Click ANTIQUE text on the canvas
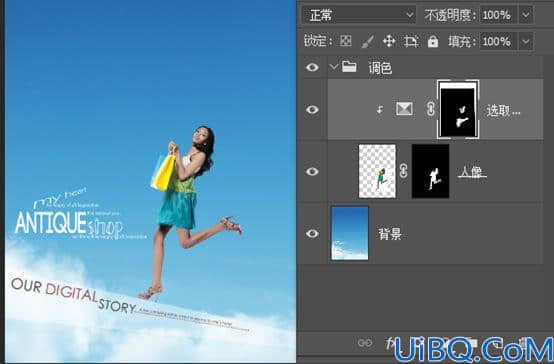Screen dimensions: 554x364 point(51,223)
